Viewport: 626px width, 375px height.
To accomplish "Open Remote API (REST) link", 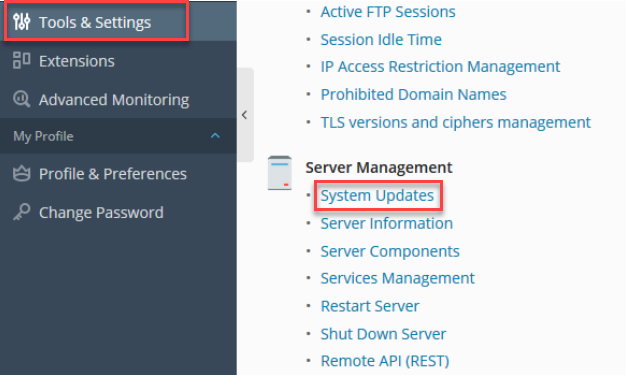I will 385,361.
